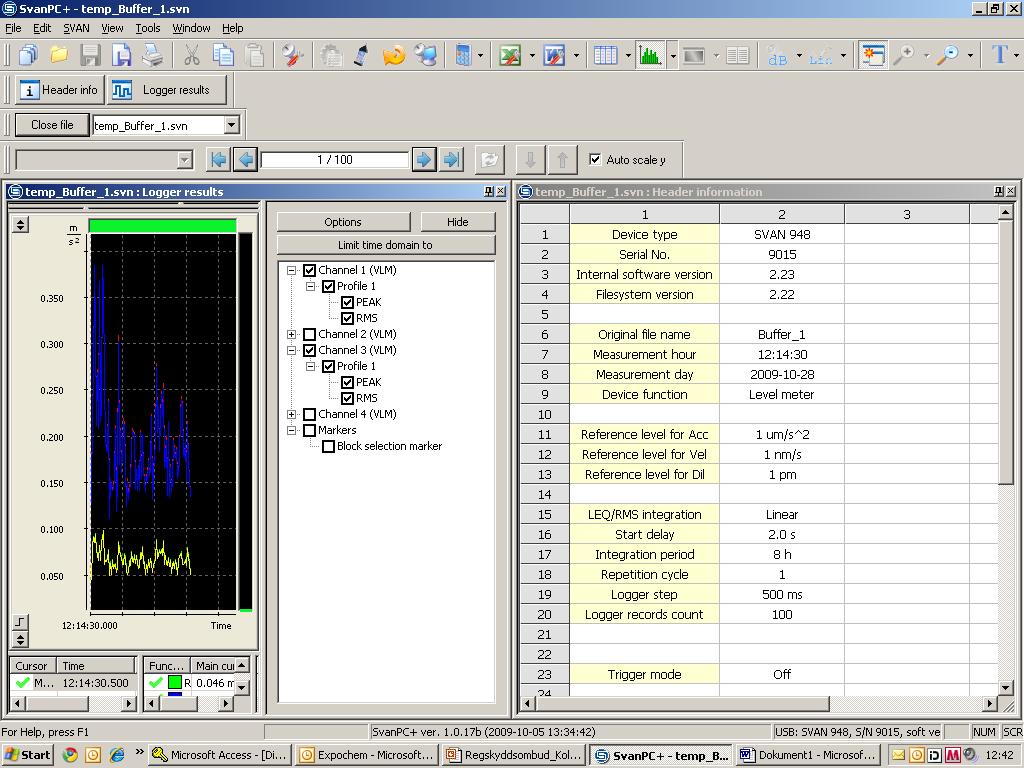
Task: Click the Export to Excel icon
Action: [x=510, y=56]
